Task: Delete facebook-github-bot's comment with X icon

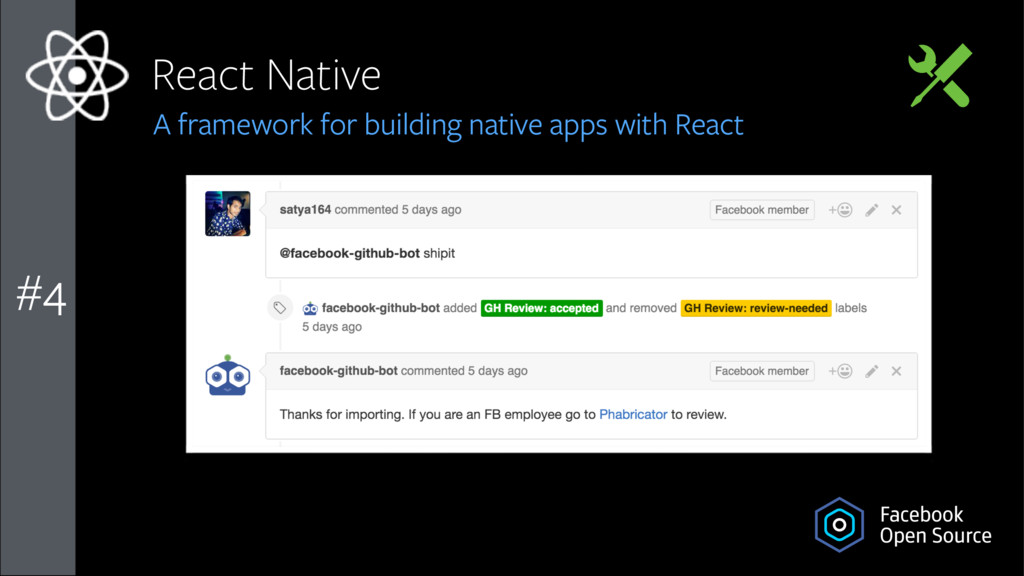Action: (x=897, y=371)
